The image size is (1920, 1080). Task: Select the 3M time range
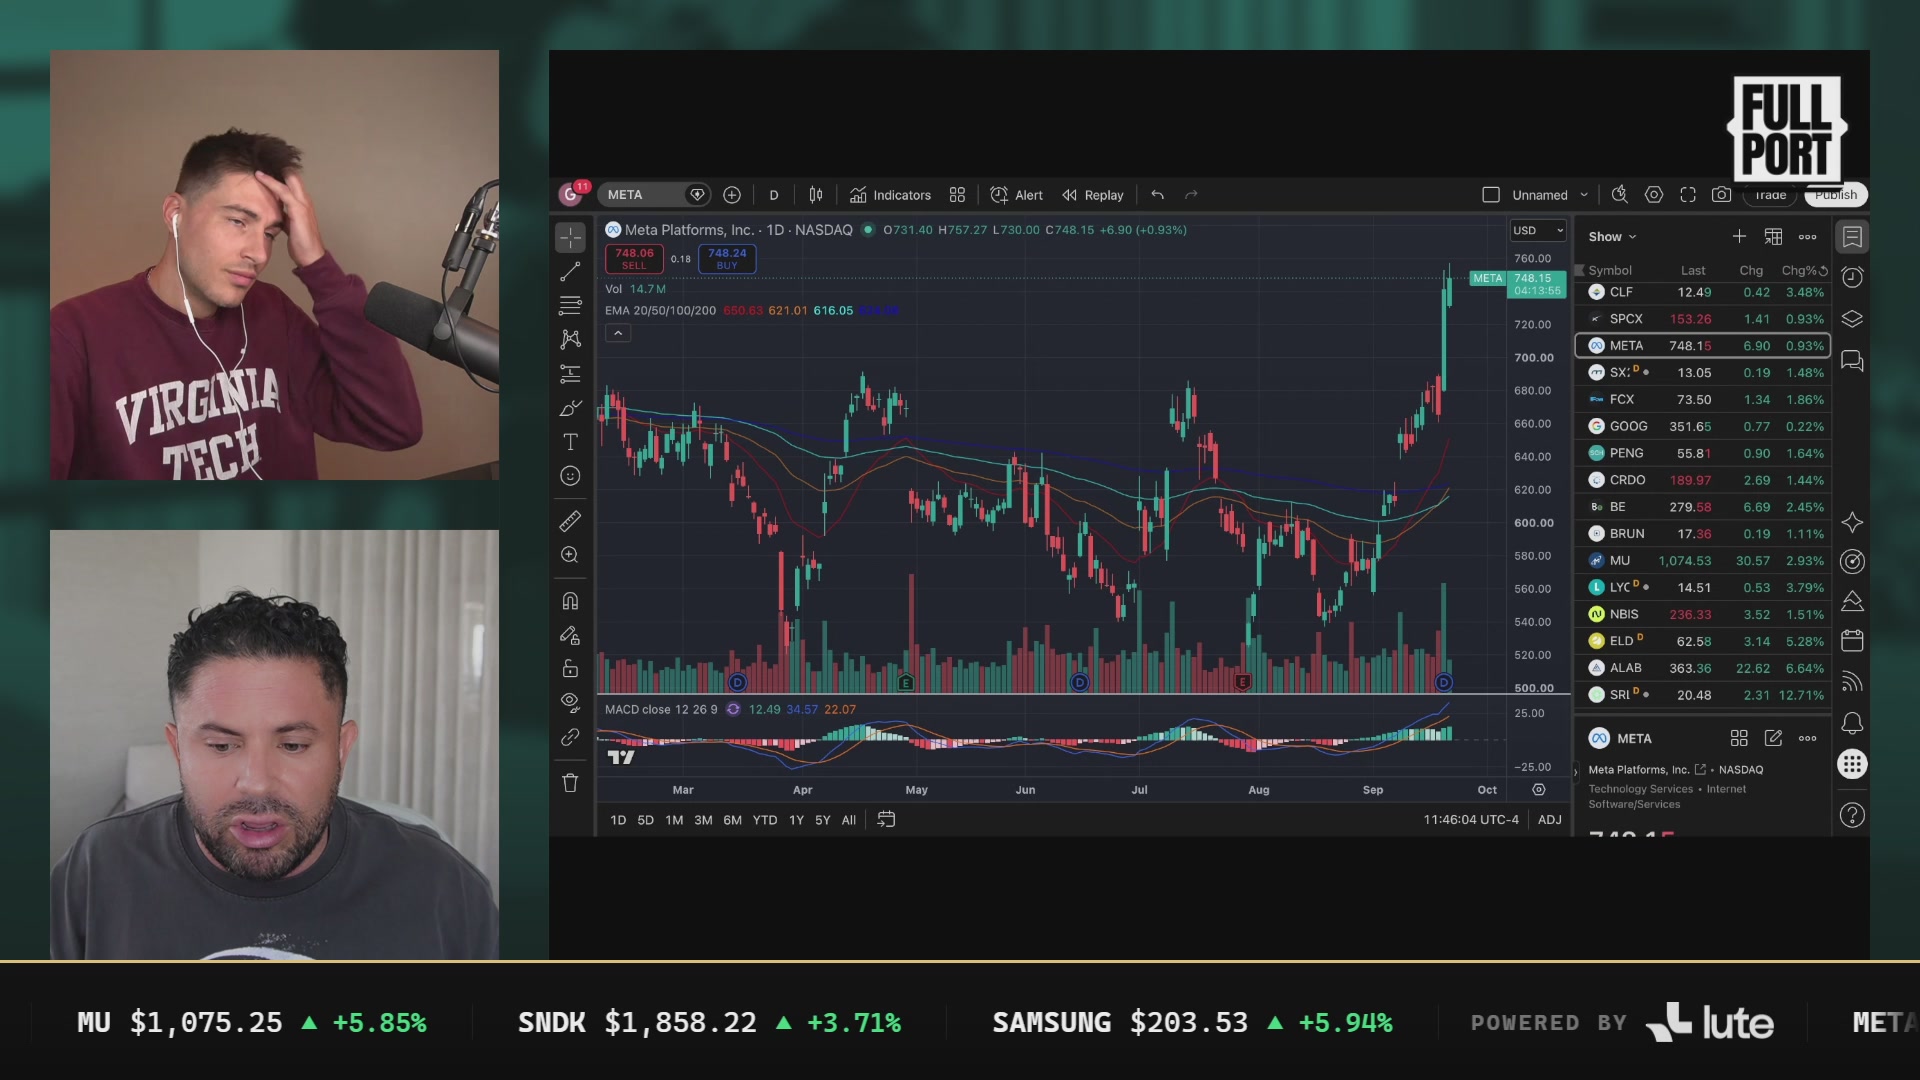[703, 820]
